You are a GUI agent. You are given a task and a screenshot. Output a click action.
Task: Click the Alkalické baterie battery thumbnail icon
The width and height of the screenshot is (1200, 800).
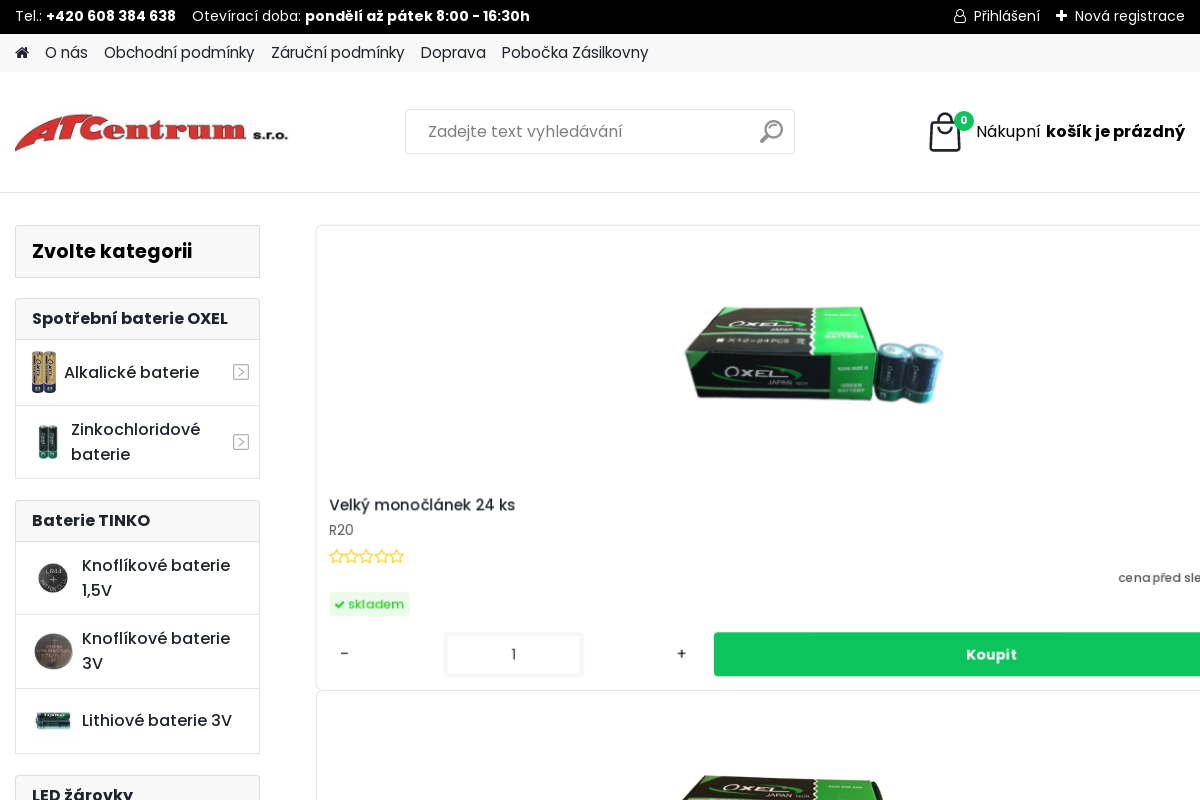click(44, 372)
